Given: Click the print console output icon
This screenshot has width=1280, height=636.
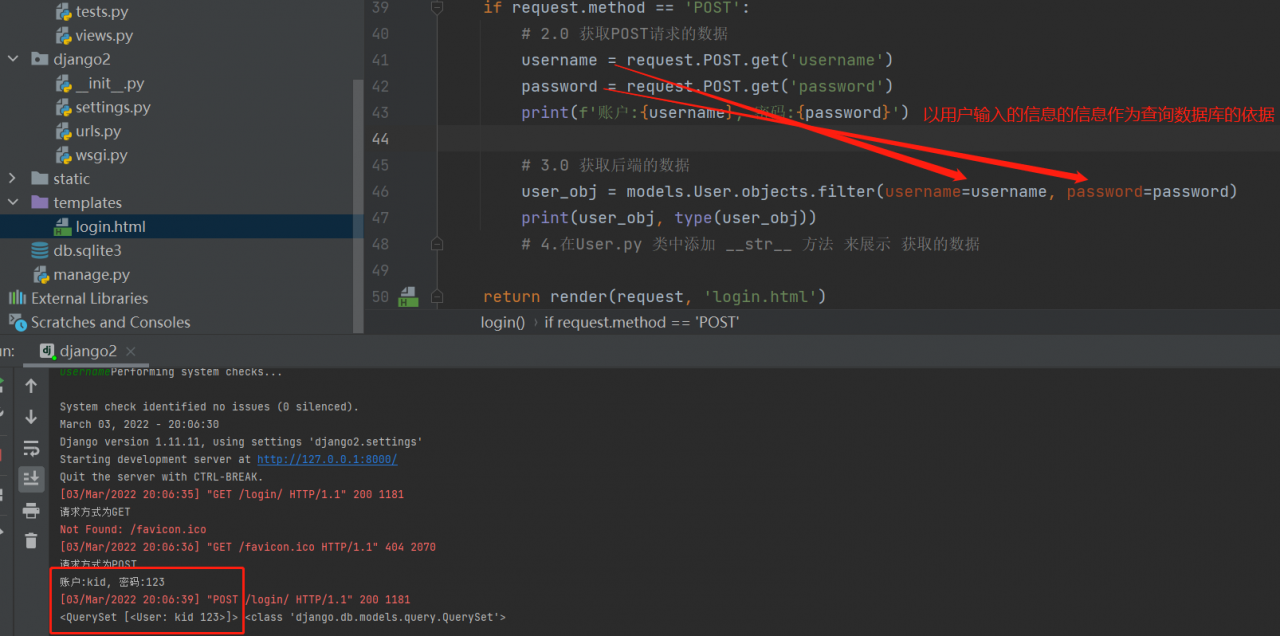Looking at the screenshot, I should [x=31, y=510].
